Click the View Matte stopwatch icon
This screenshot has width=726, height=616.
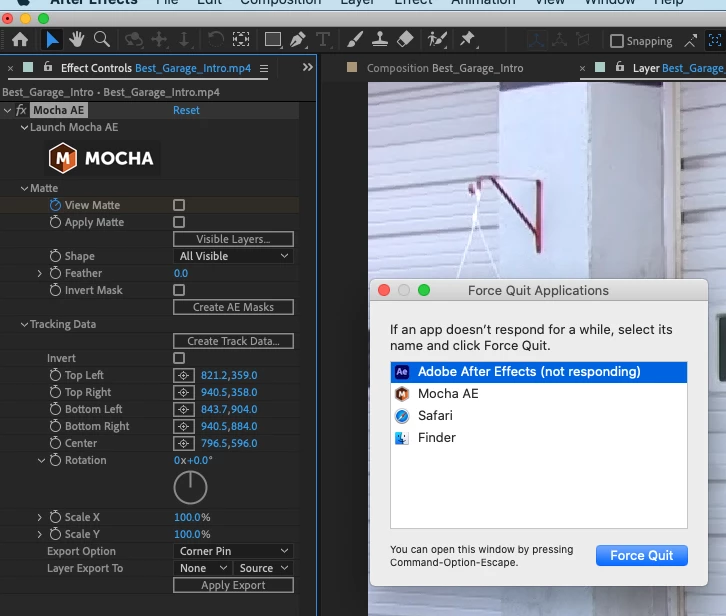(55, 205)
